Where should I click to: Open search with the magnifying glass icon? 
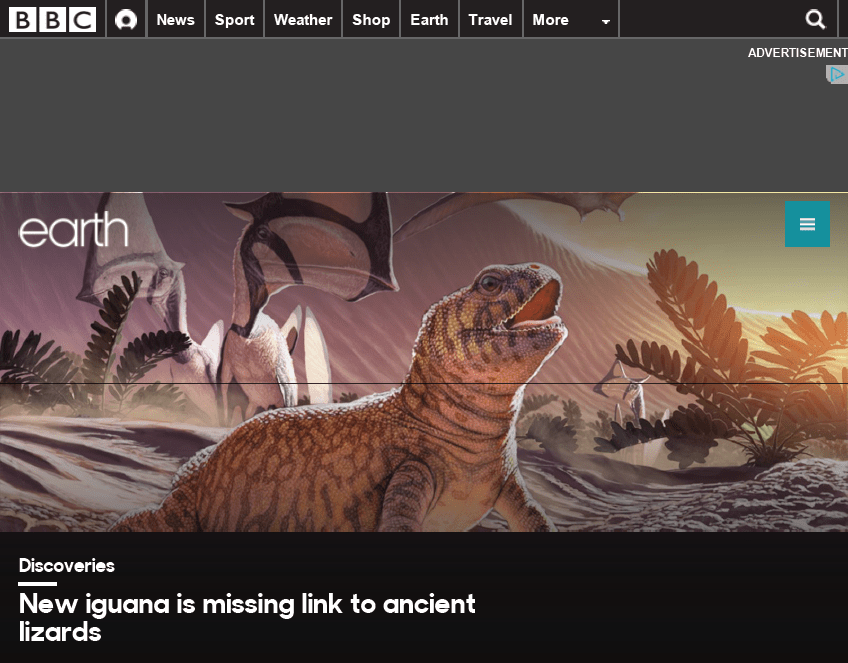click(x=815, y=19)
